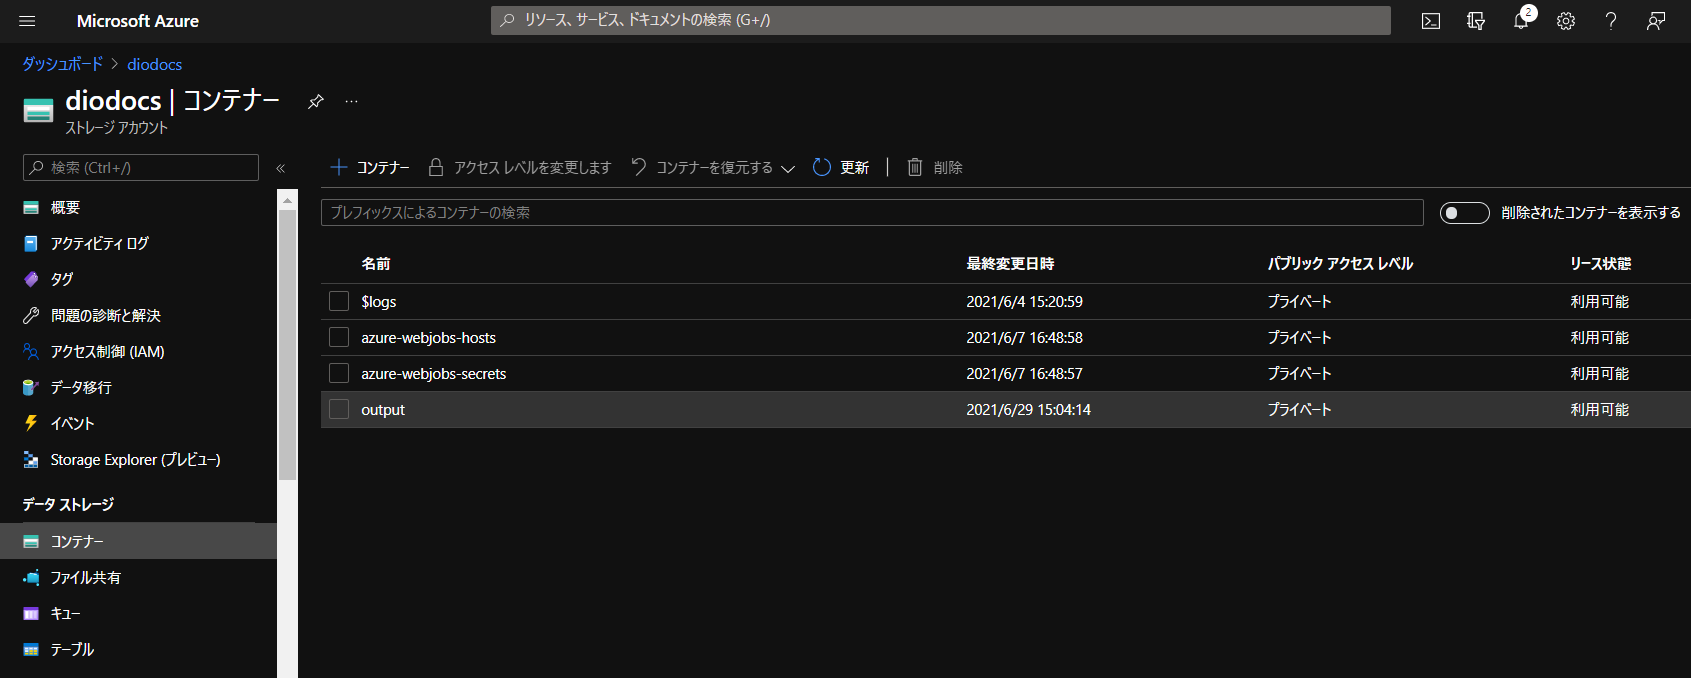Collapse the left menu with double chevron
1691x678 pixels.
[x=281, y=168]
